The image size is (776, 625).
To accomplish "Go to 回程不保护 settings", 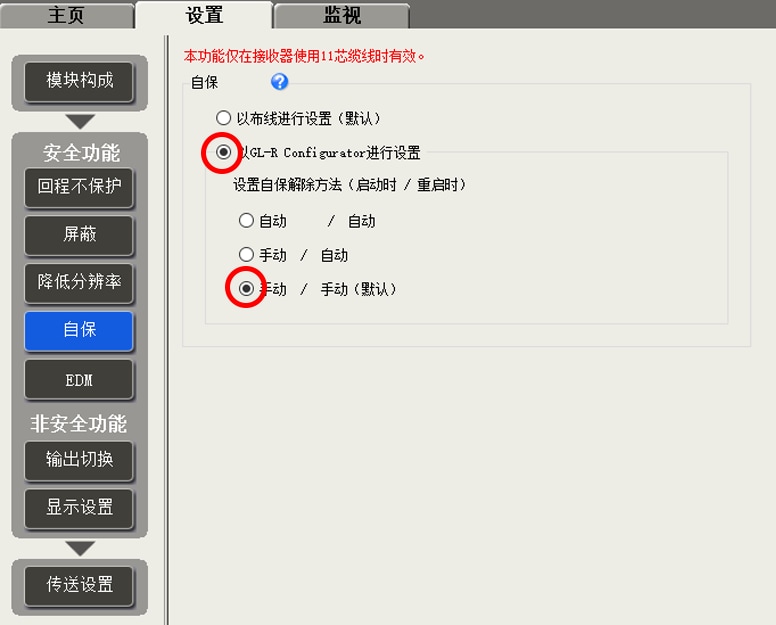I will (79, 186).
